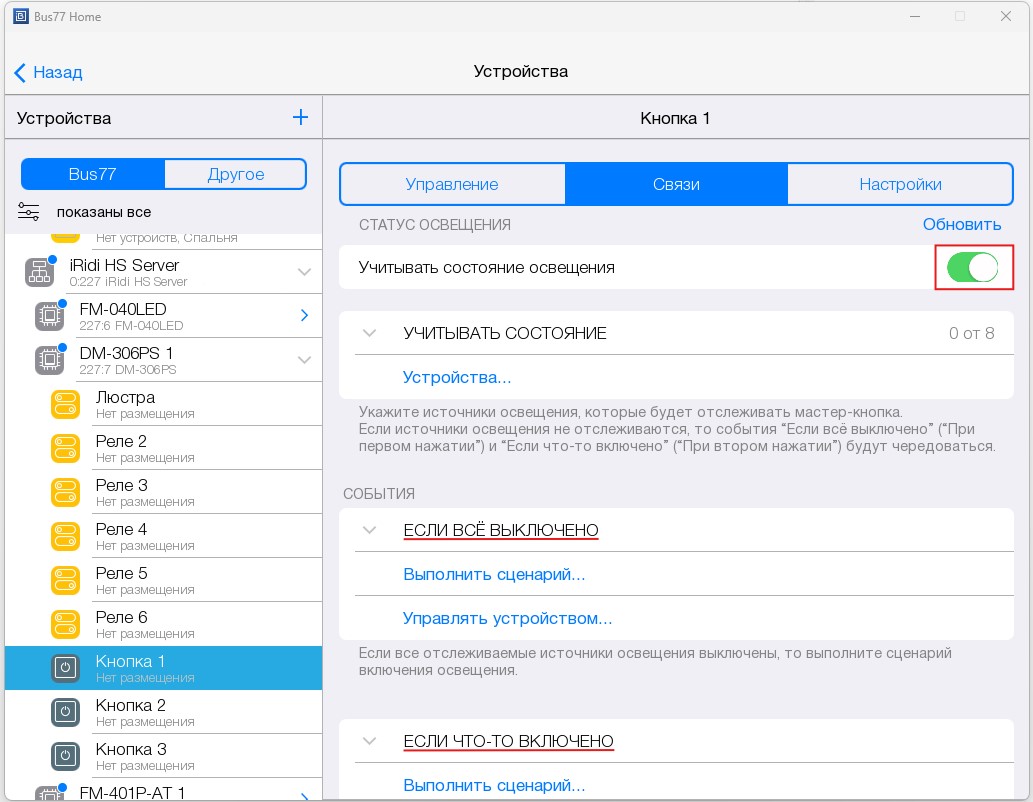Switch the device list to Bus77
Screen dimensions: 1033x802
(x=93, y=174)
